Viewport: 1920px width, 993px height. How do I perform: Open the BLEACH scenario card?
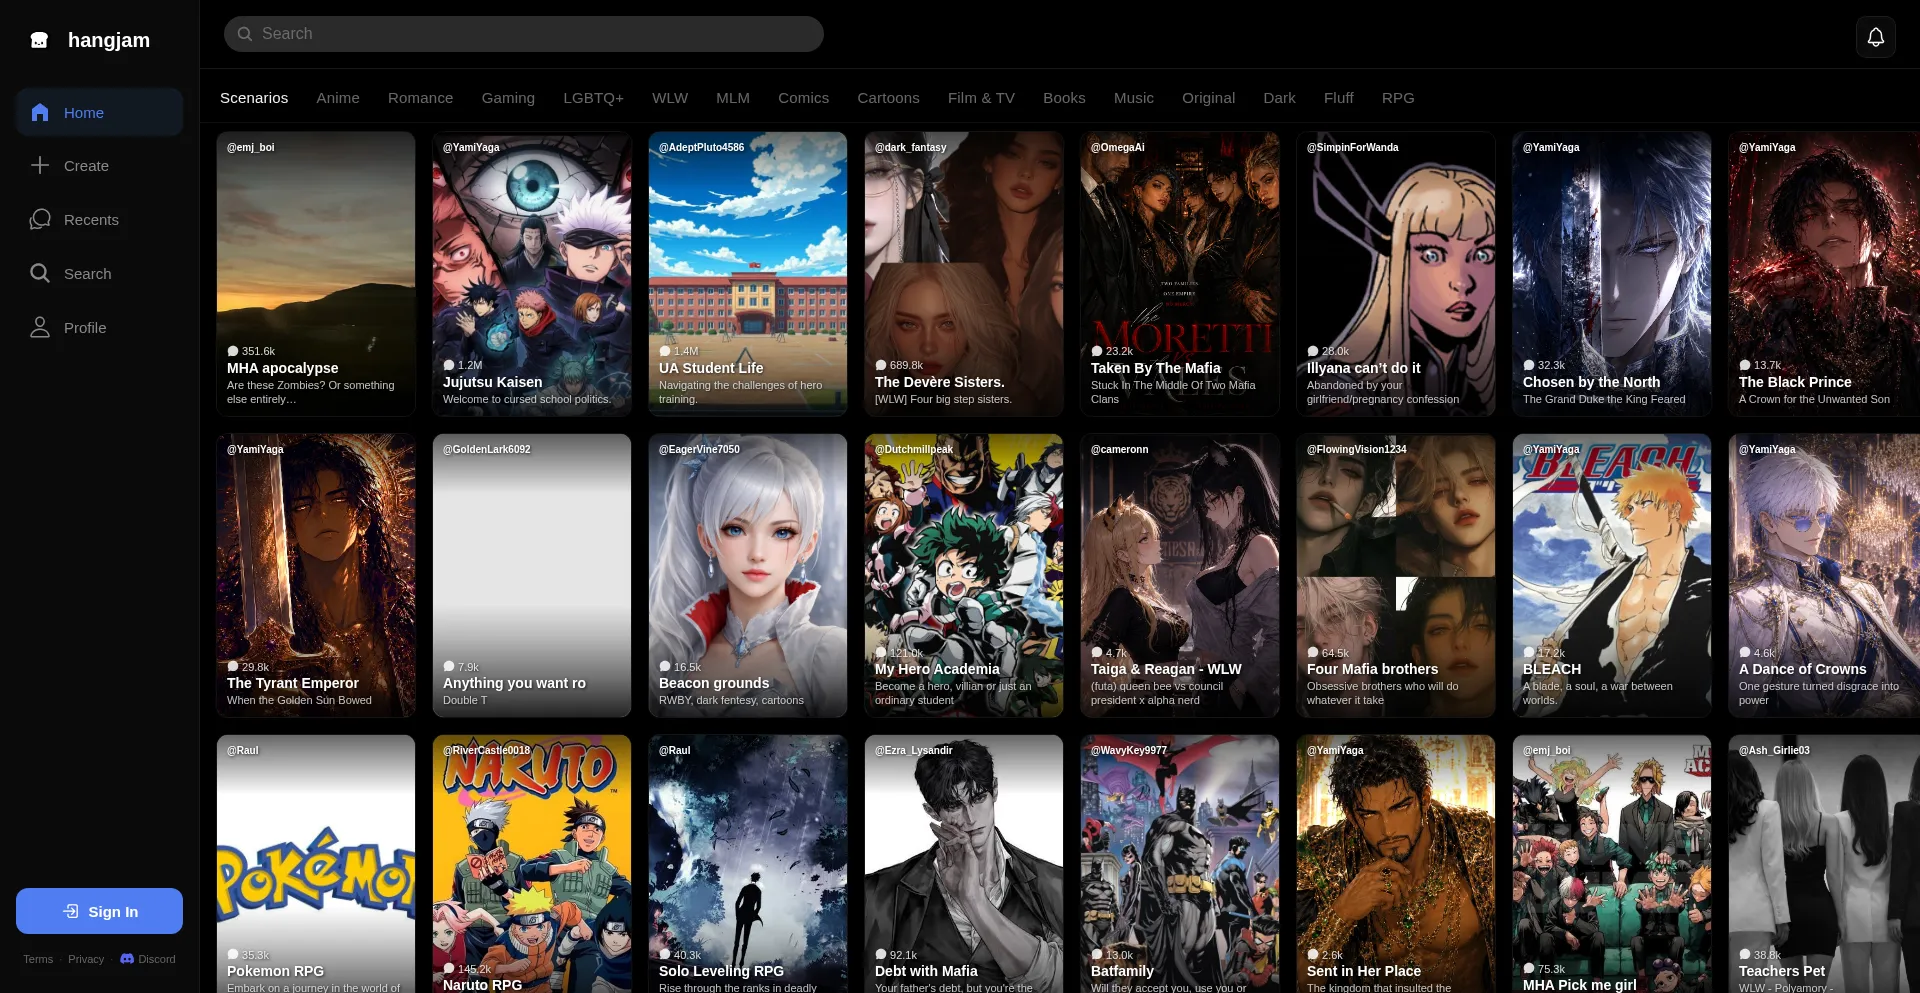point(1612,575)
